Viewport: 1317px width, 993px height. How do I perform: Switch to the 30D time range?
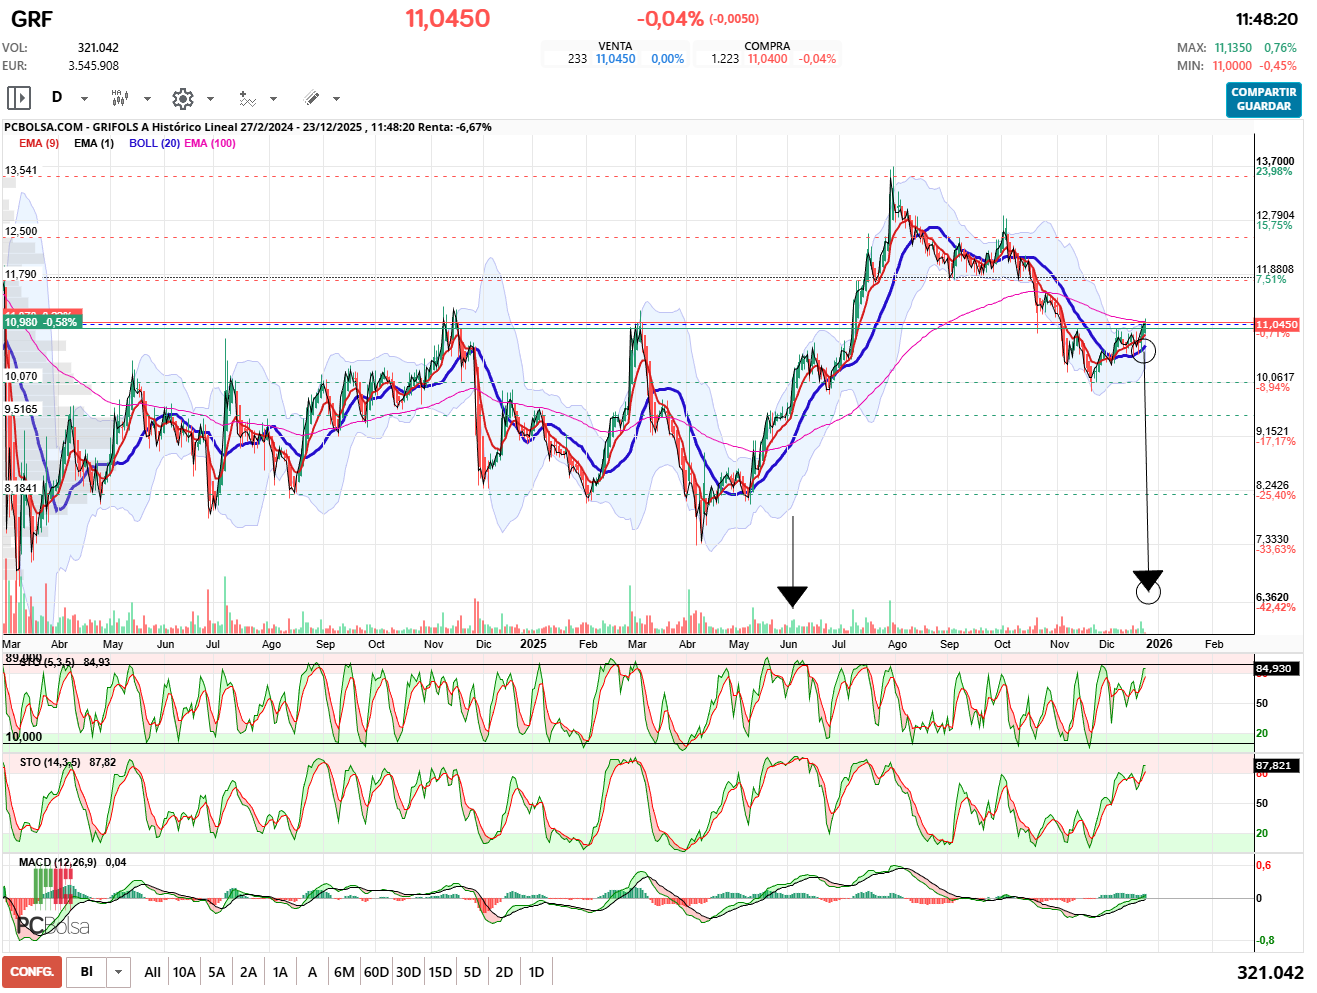click(x=408, y=972)
